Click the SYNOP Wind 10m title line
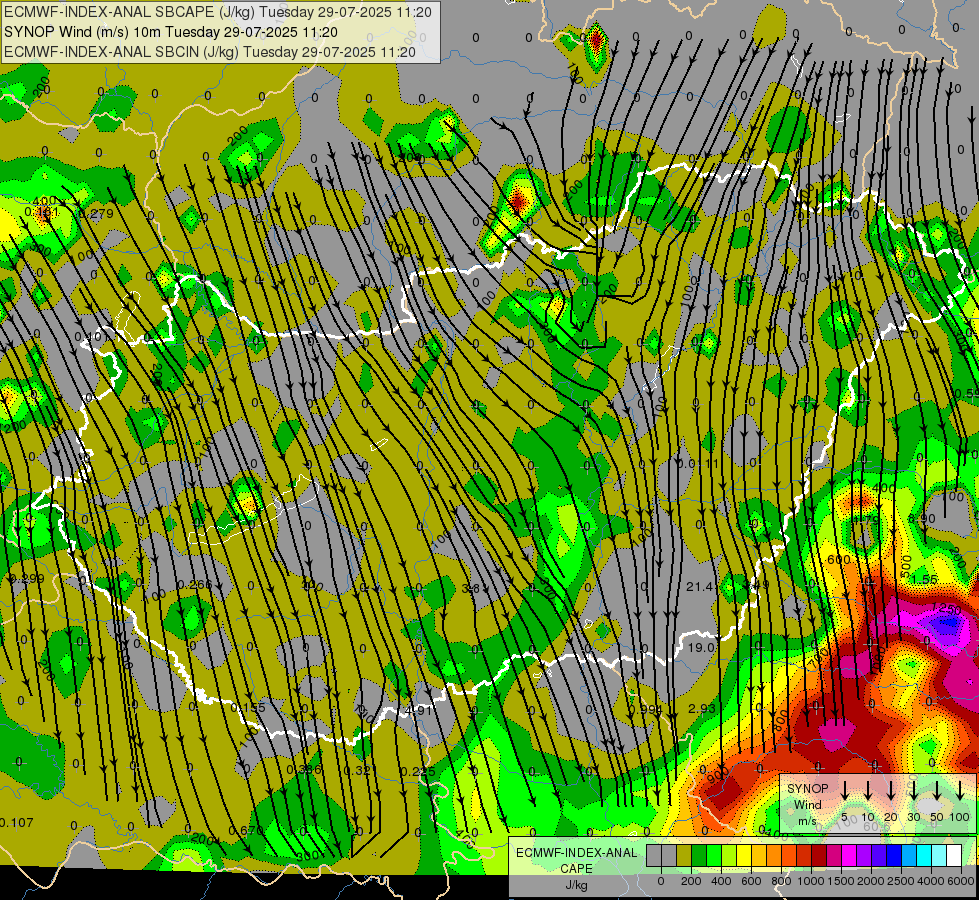The width and height of the screenshot is (979, 900). pos(170,32)
